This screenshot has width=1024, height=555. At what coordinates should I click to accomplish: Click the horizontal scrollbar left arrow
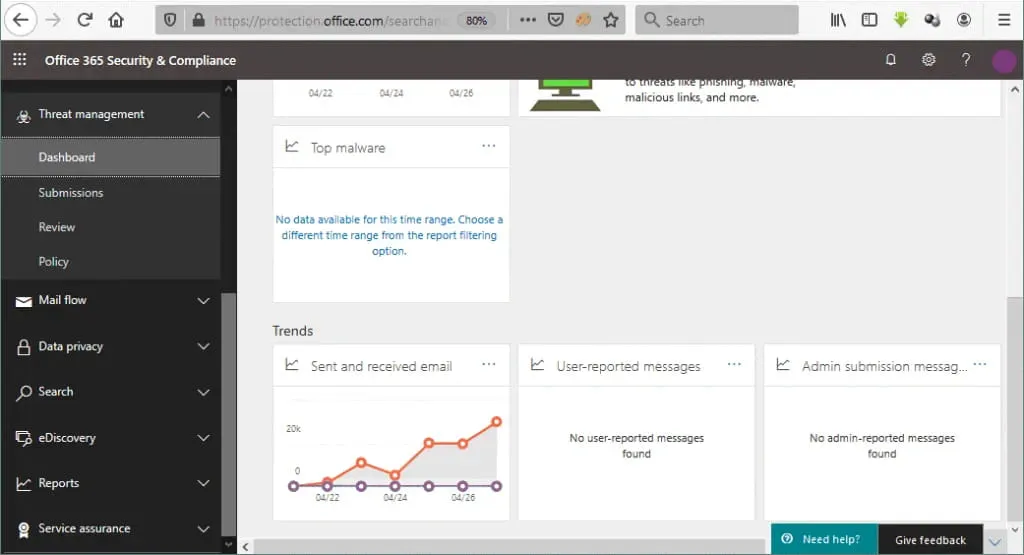[246, 547]
